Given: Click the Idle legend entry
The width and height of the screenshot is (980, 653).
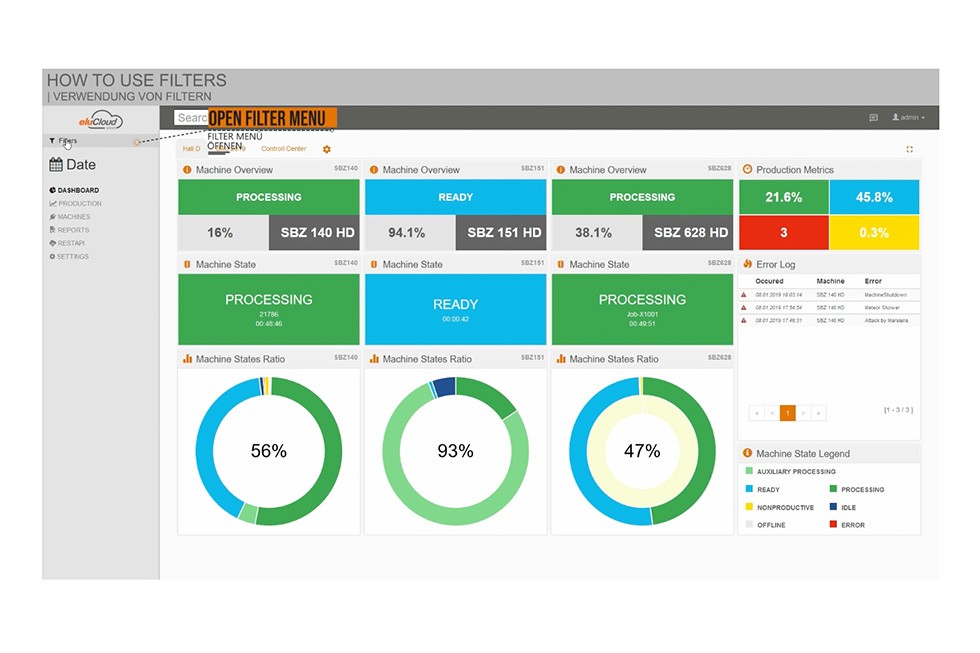Looking at the screenshot, I should point(843,507).
